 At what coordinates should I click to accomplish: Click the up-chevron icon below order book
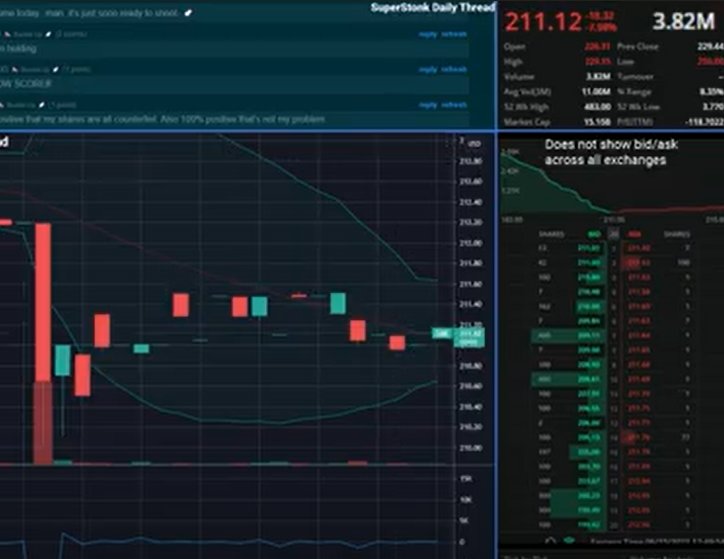point(550,540)
